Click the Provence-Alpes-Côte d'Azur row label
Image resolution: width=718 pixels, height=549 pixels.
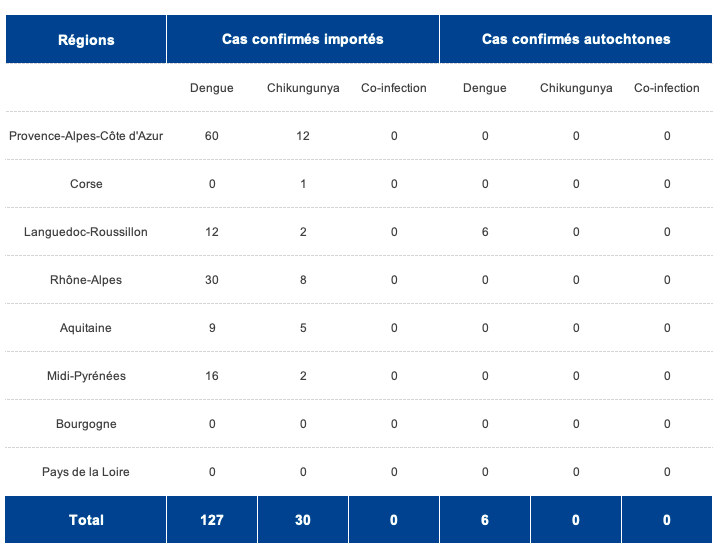86,136
